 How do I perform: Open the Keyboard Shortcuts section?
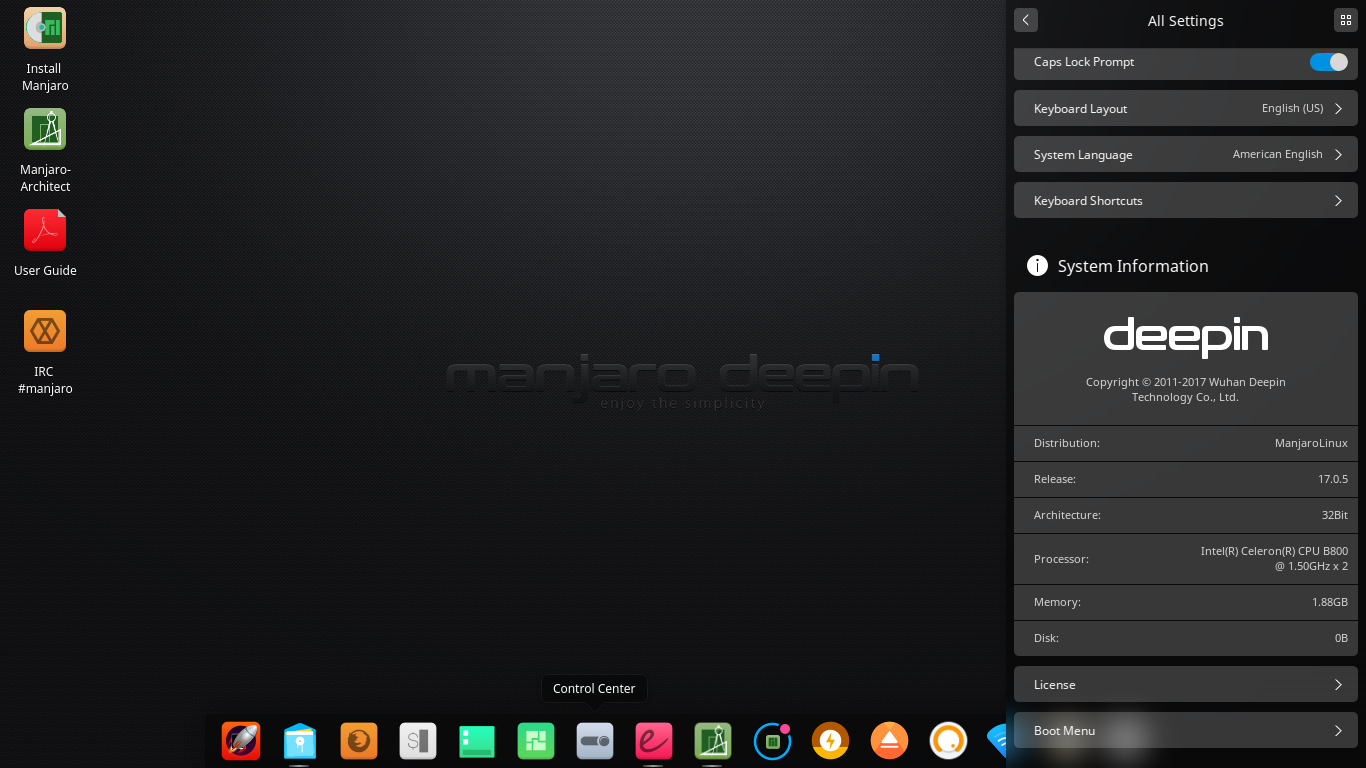click(x=1186, y=200)
